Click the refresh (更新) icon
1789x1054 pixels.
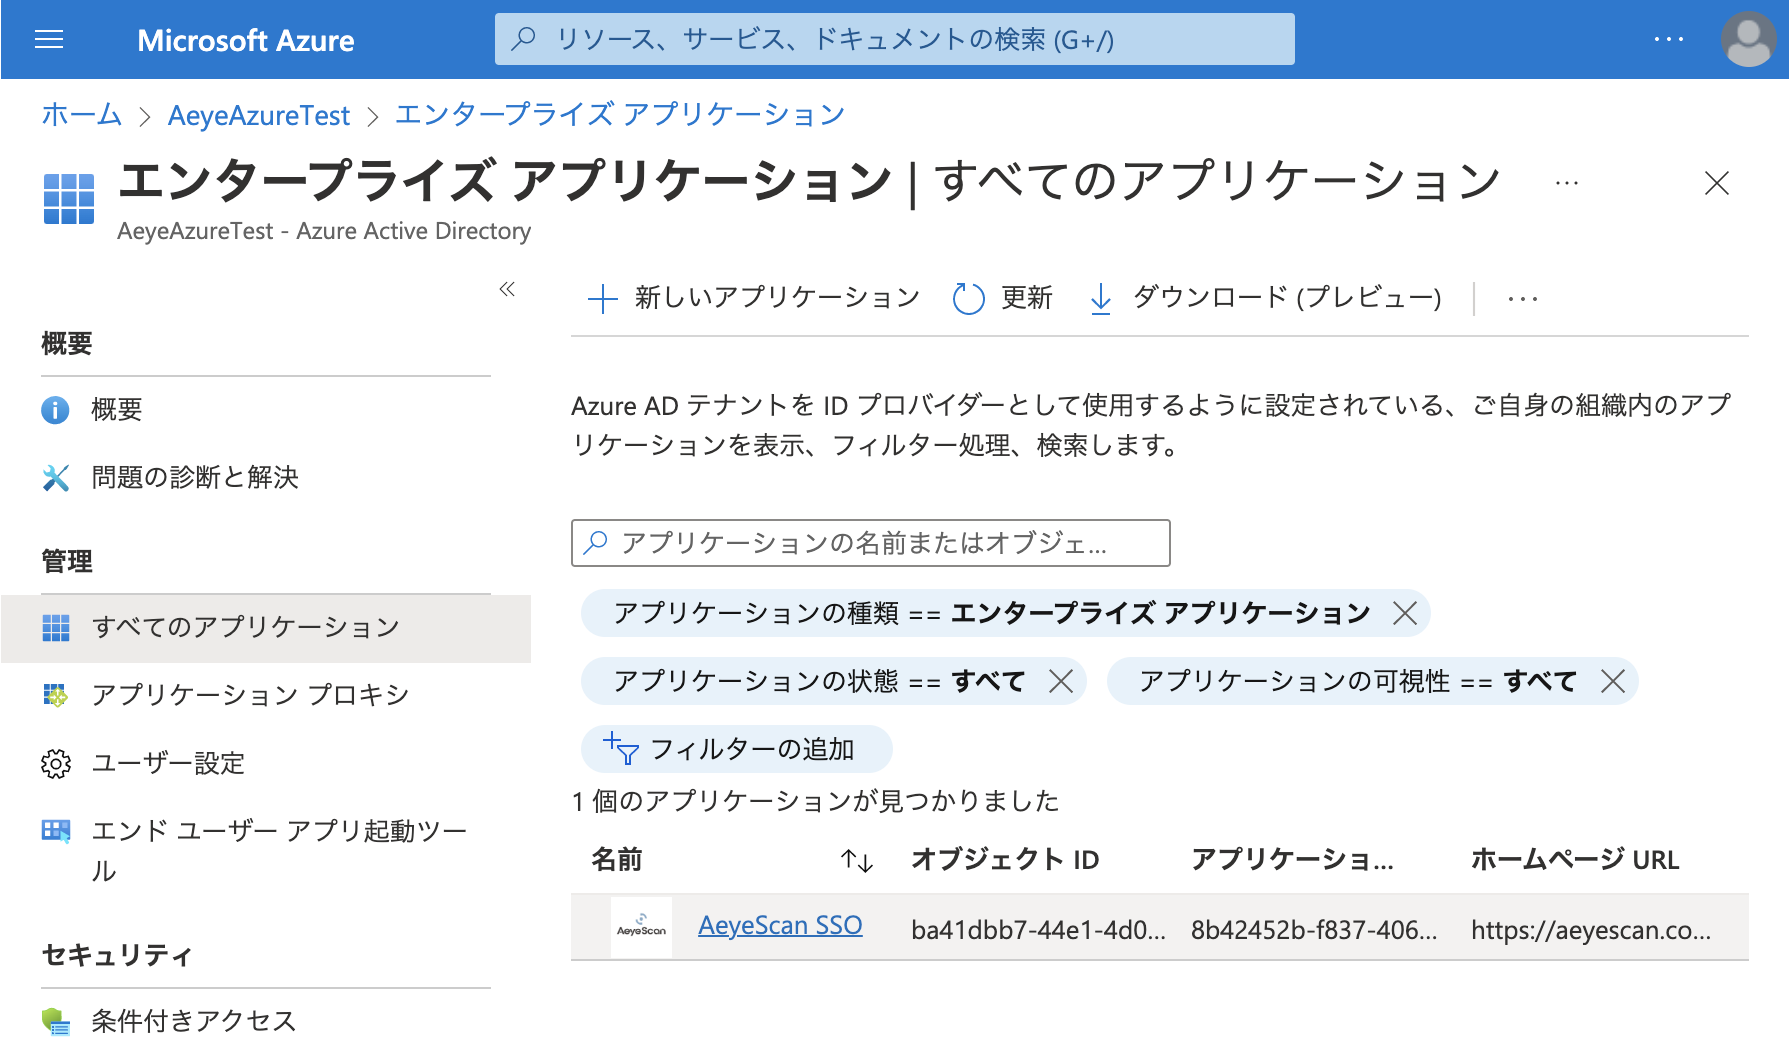pos(968,298)
